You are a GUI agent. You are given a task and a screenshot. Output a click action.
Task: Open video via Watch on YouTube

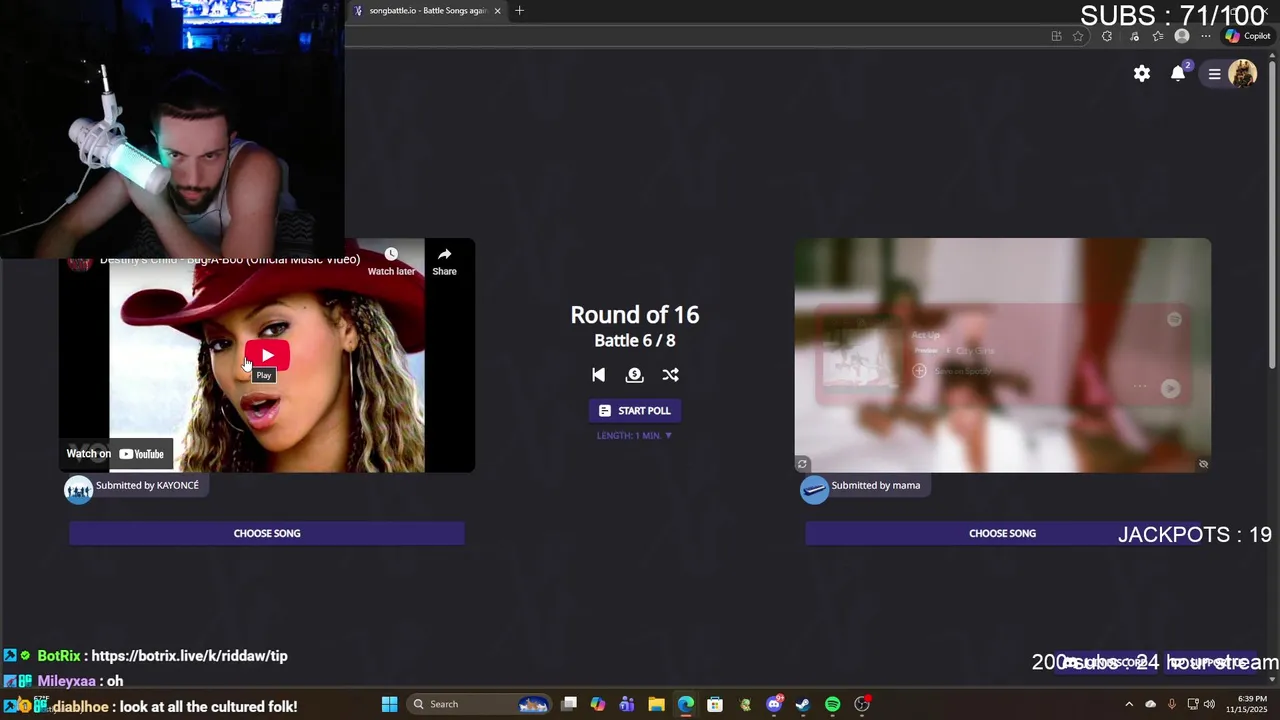click(x=116, y=454)
